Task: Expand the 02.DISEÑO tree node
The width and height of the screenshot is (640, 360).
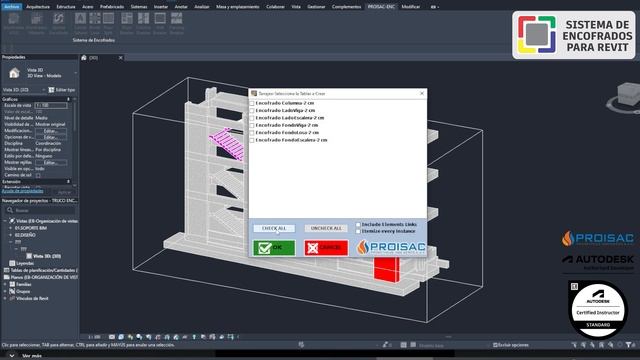Action: tap(10, 235)
